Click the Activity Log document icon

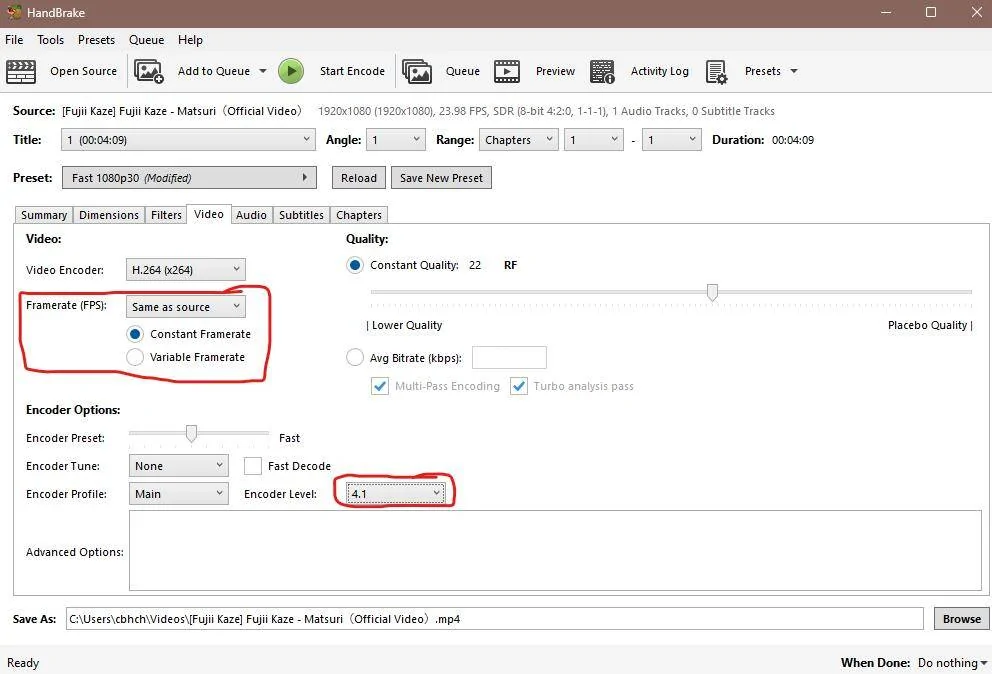click(602, 72)
